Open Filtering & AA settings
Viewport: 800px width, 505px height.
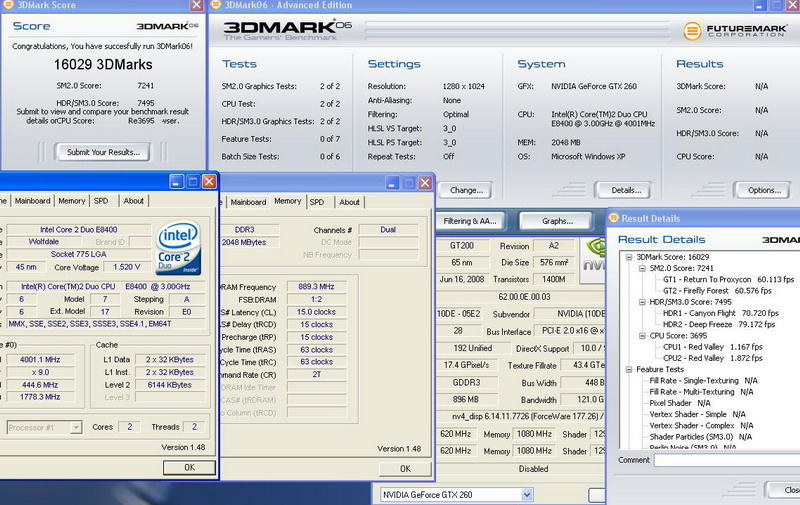coord(469,221)
